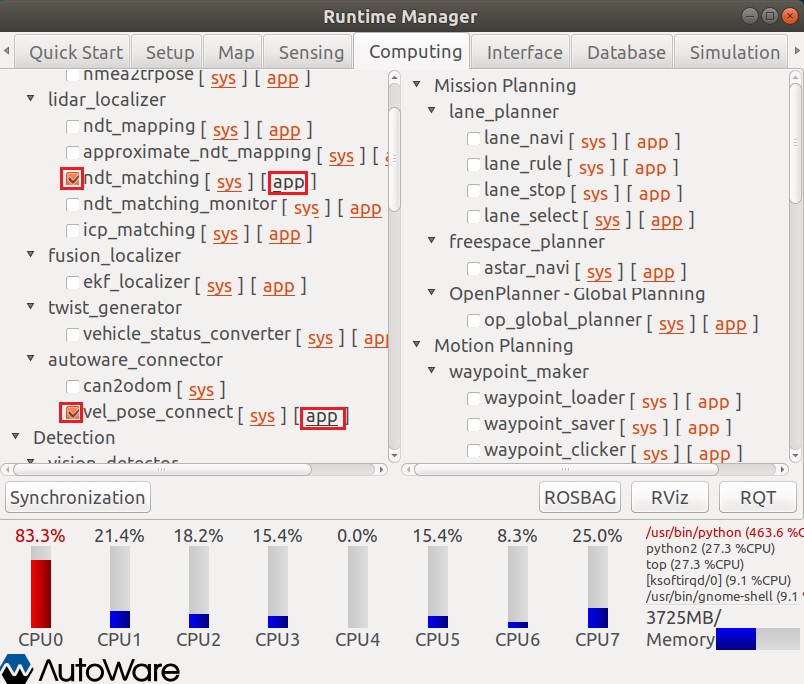
Task: Enable lane_select checkbox
Action: pos(474,216)
